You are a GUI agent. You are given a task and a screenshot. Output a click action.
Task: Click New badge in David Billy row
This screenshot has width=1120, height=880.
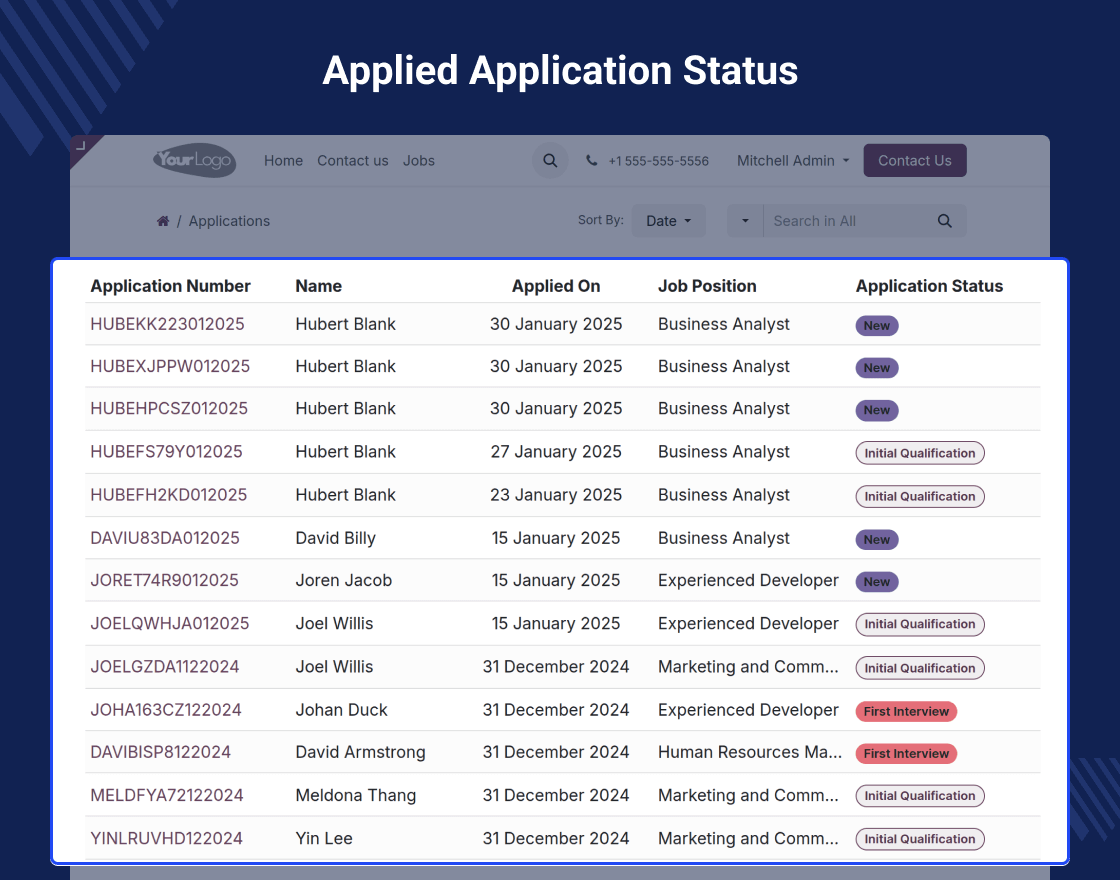pyautogui.click(x=876, y=539)
